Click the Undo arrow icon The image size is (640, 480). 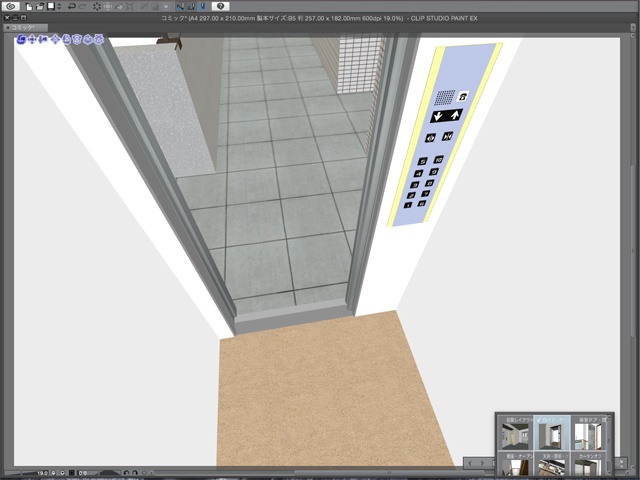click(x=72, y=6)
